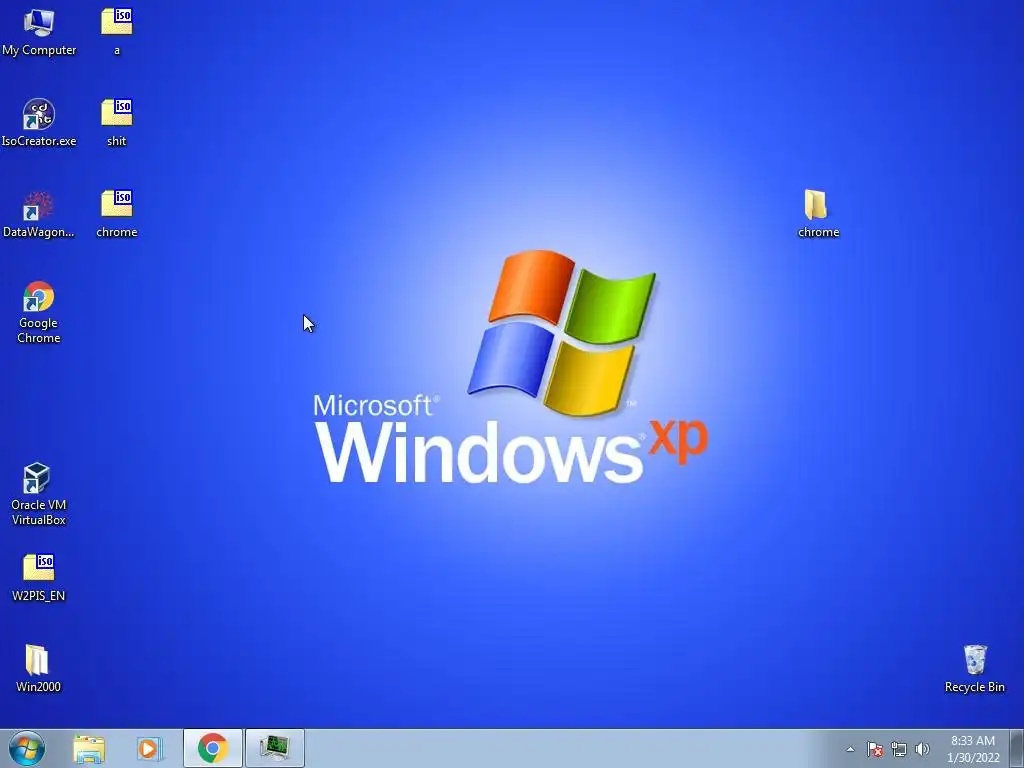Show hidden tray icons arrow
The height and width of the screenshot is (768, 1024).
(x=850, y=749)
